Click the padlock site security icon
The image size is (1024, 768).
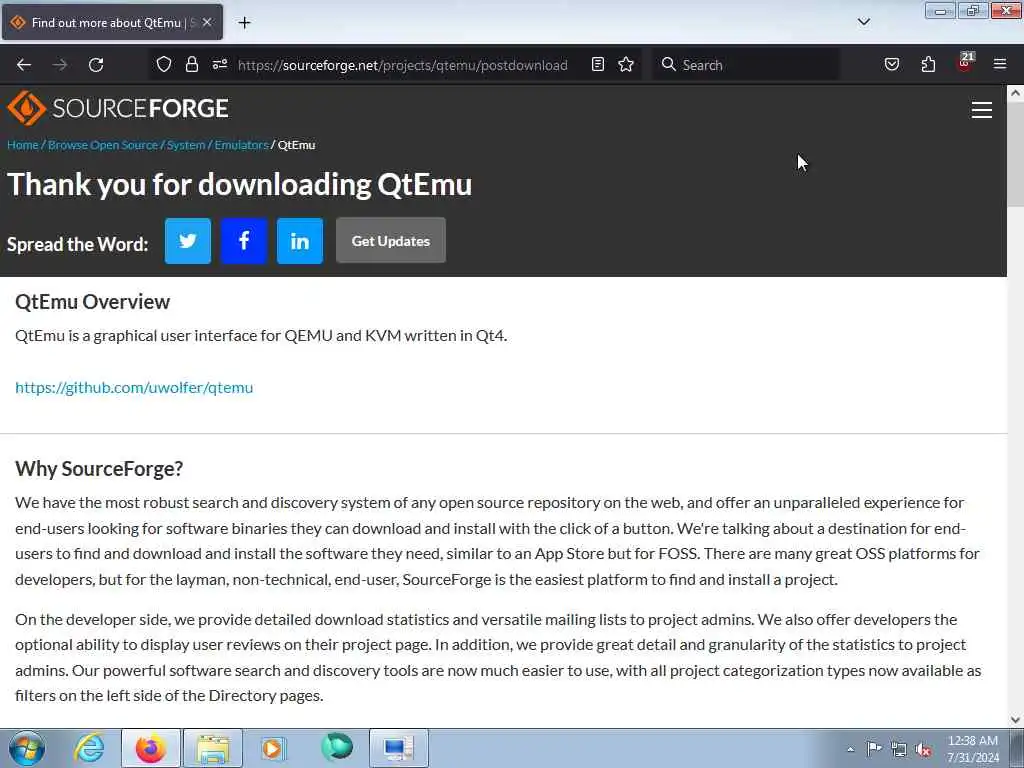(191, 64)
